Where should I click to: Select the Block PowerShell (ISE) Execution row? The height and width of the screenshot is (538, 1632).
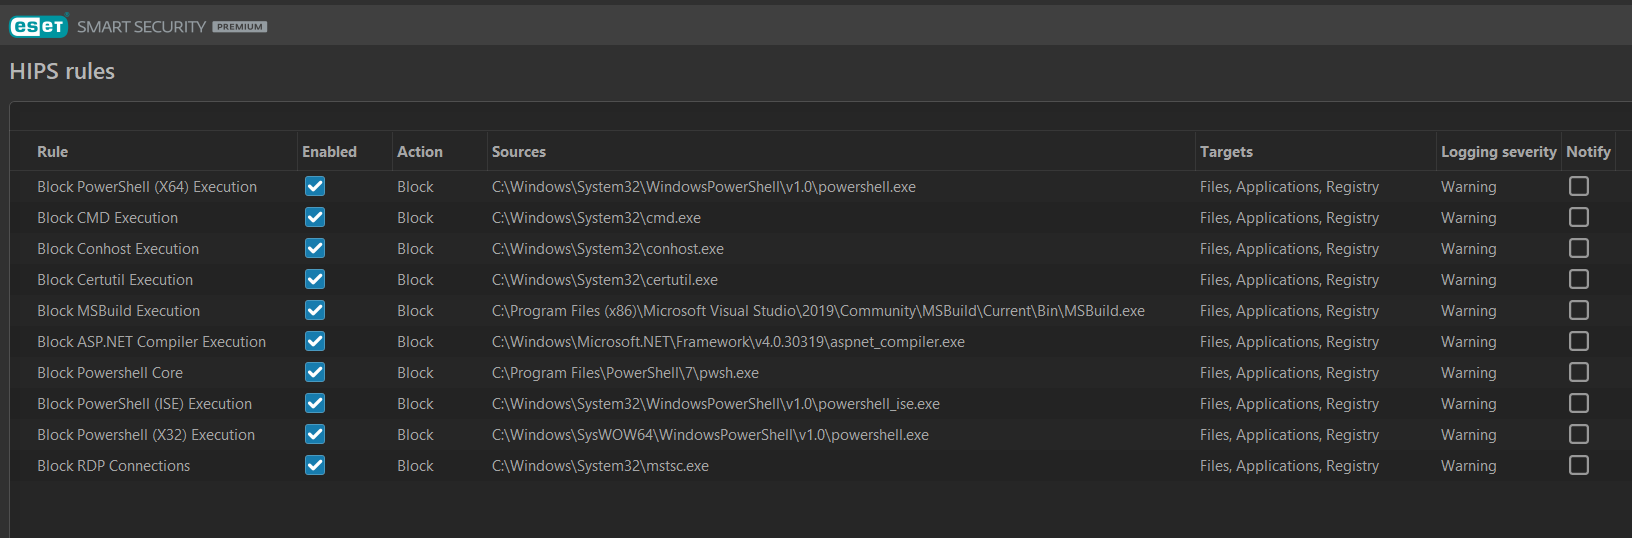click(x=144, y=404)
